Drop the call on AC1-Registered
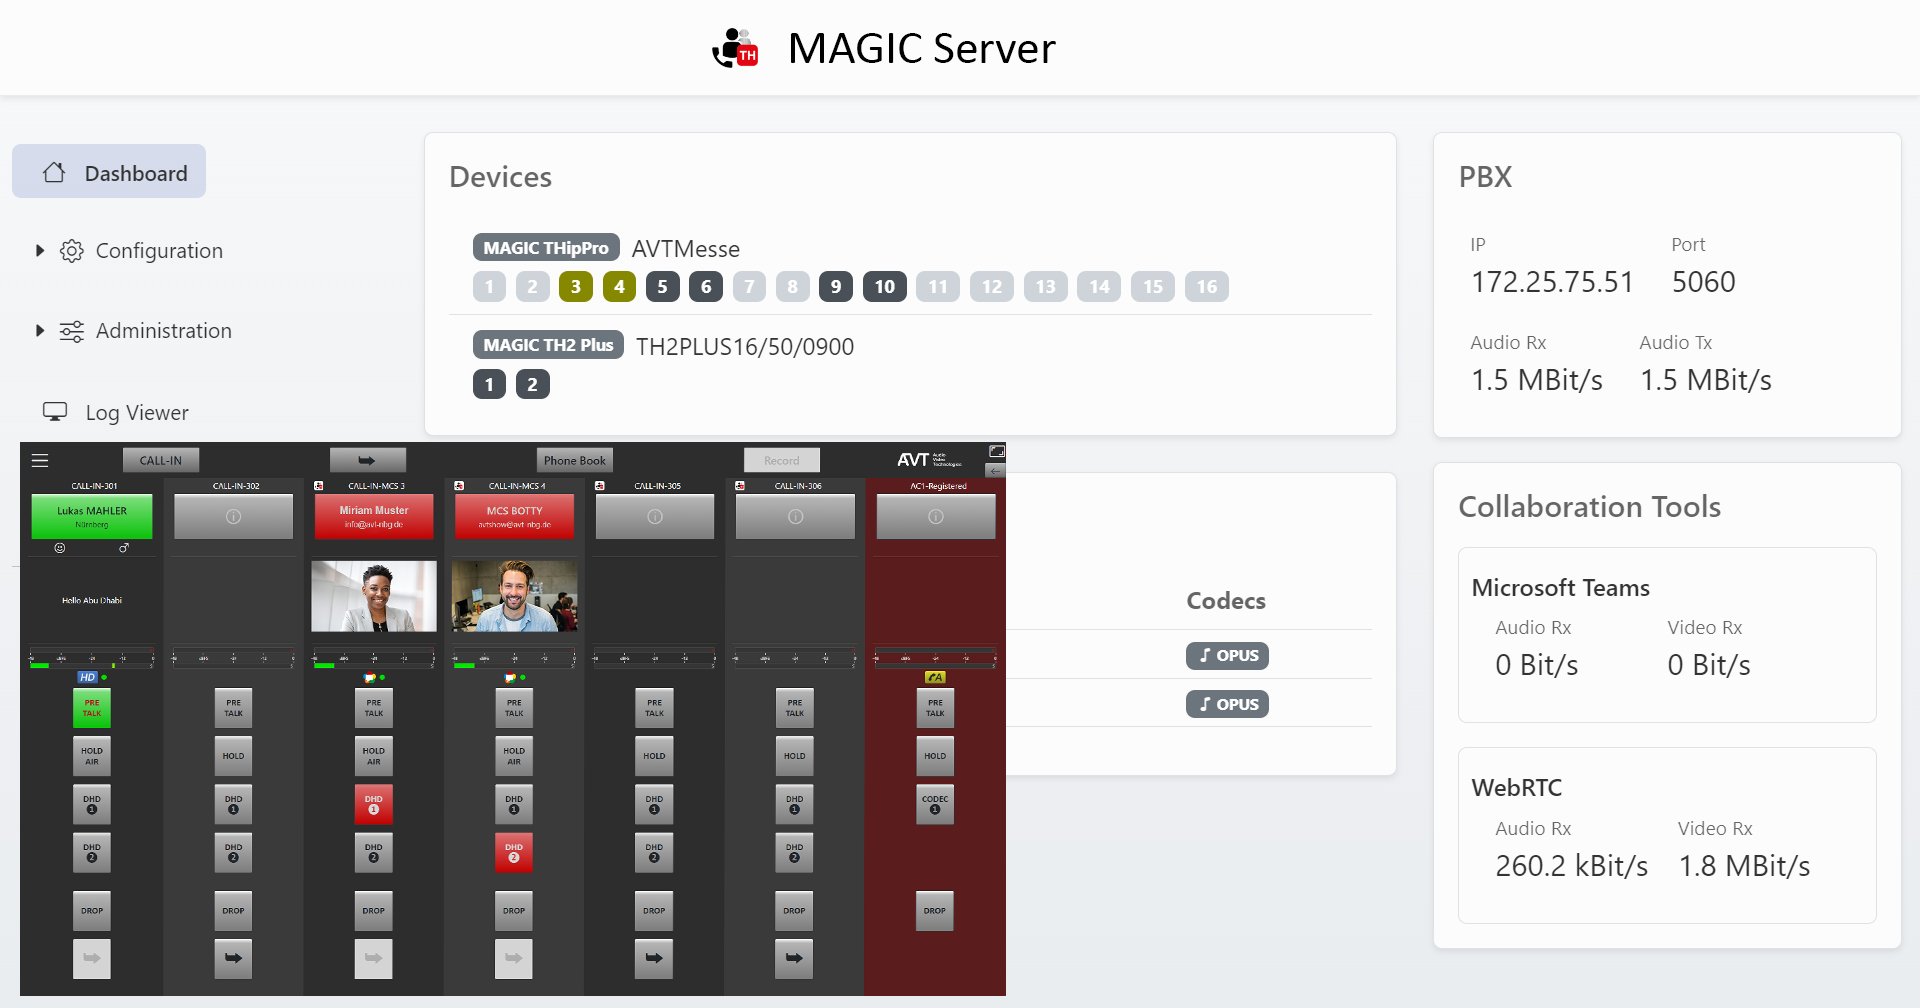This screenshot has width=1920, height=1008. point(935,910)
